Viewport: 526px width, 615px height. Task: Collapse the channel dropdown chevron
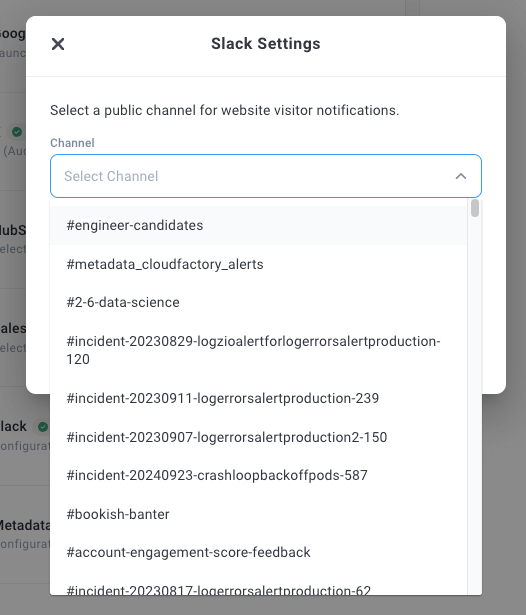461,176
